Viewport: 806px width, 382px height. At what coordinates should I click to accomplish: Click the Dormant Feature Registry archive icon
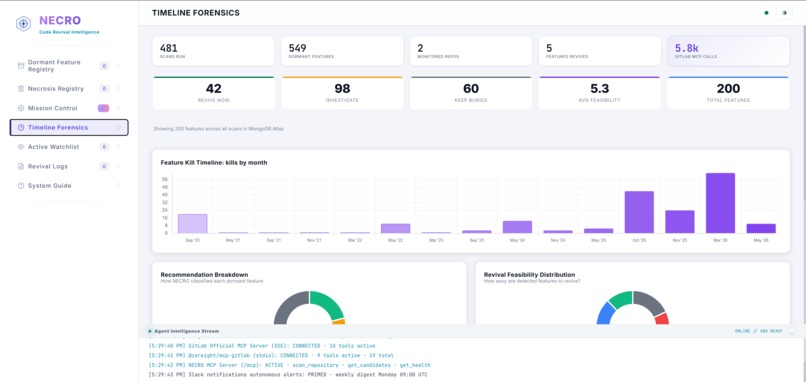(21, 66)
